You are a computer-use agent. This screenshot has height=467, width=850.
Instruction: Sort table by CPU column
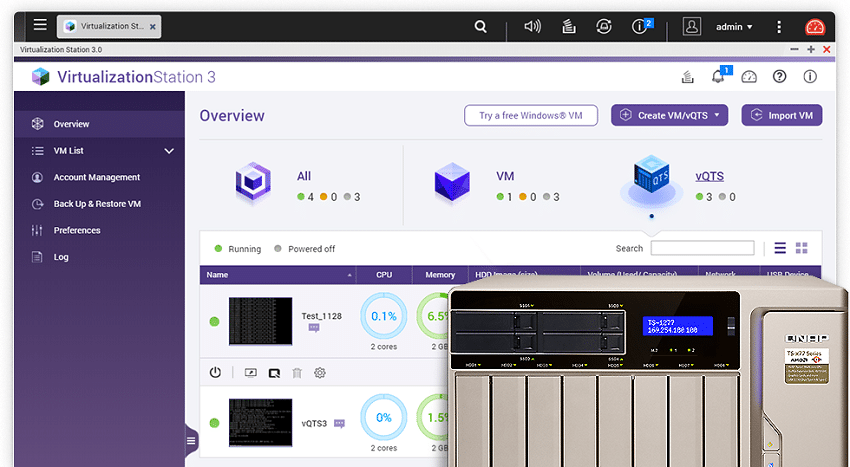pos(384,275)
